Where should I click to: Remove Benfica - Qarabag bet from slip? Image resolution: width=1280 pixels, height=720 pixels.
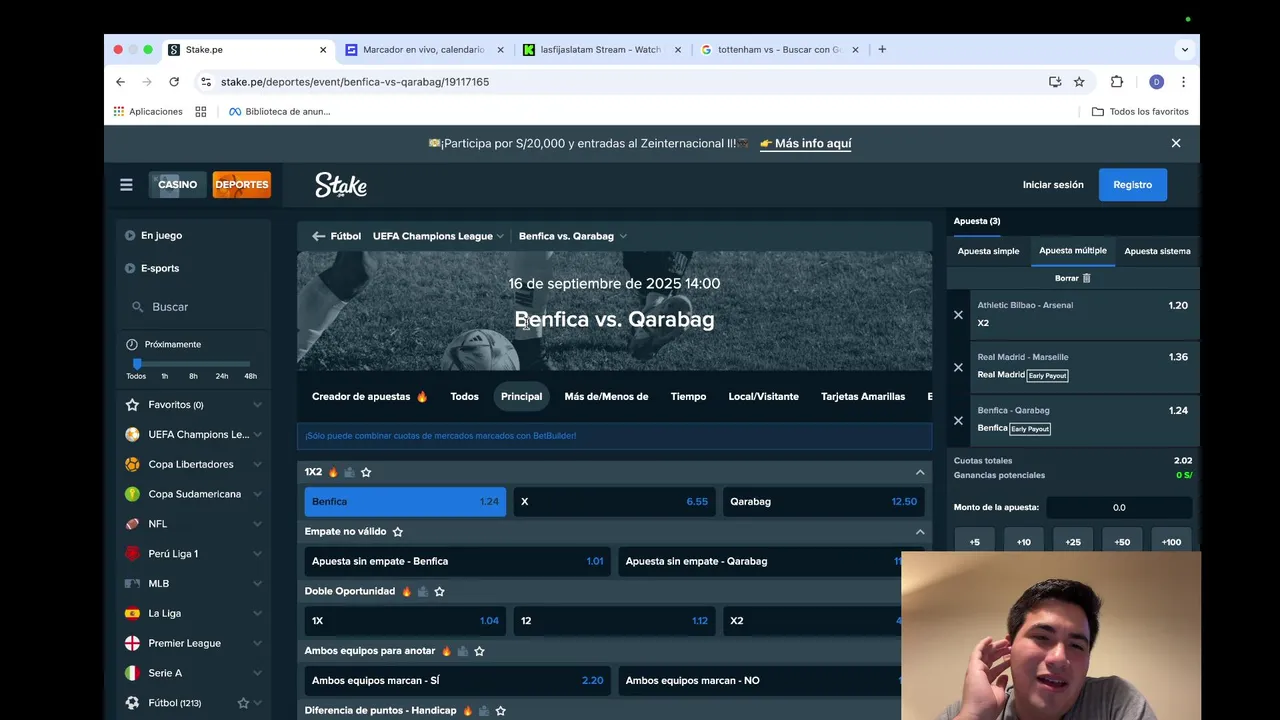(x=958, y=421)
